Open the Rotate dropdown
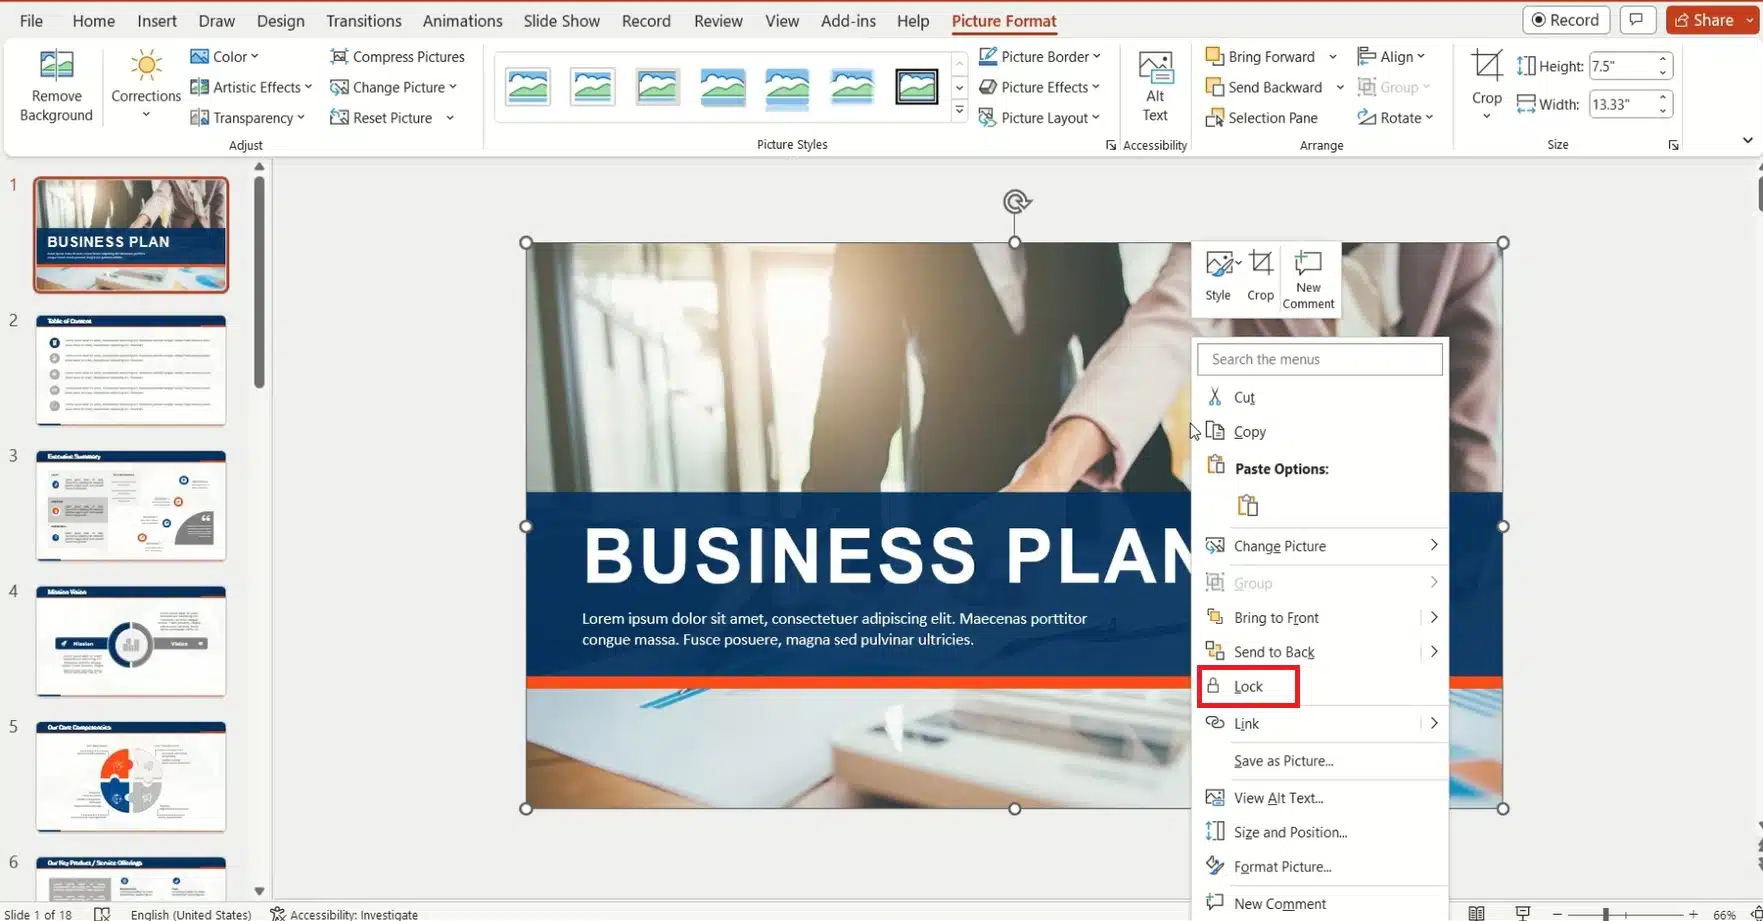 click(x=1396, y=118)
